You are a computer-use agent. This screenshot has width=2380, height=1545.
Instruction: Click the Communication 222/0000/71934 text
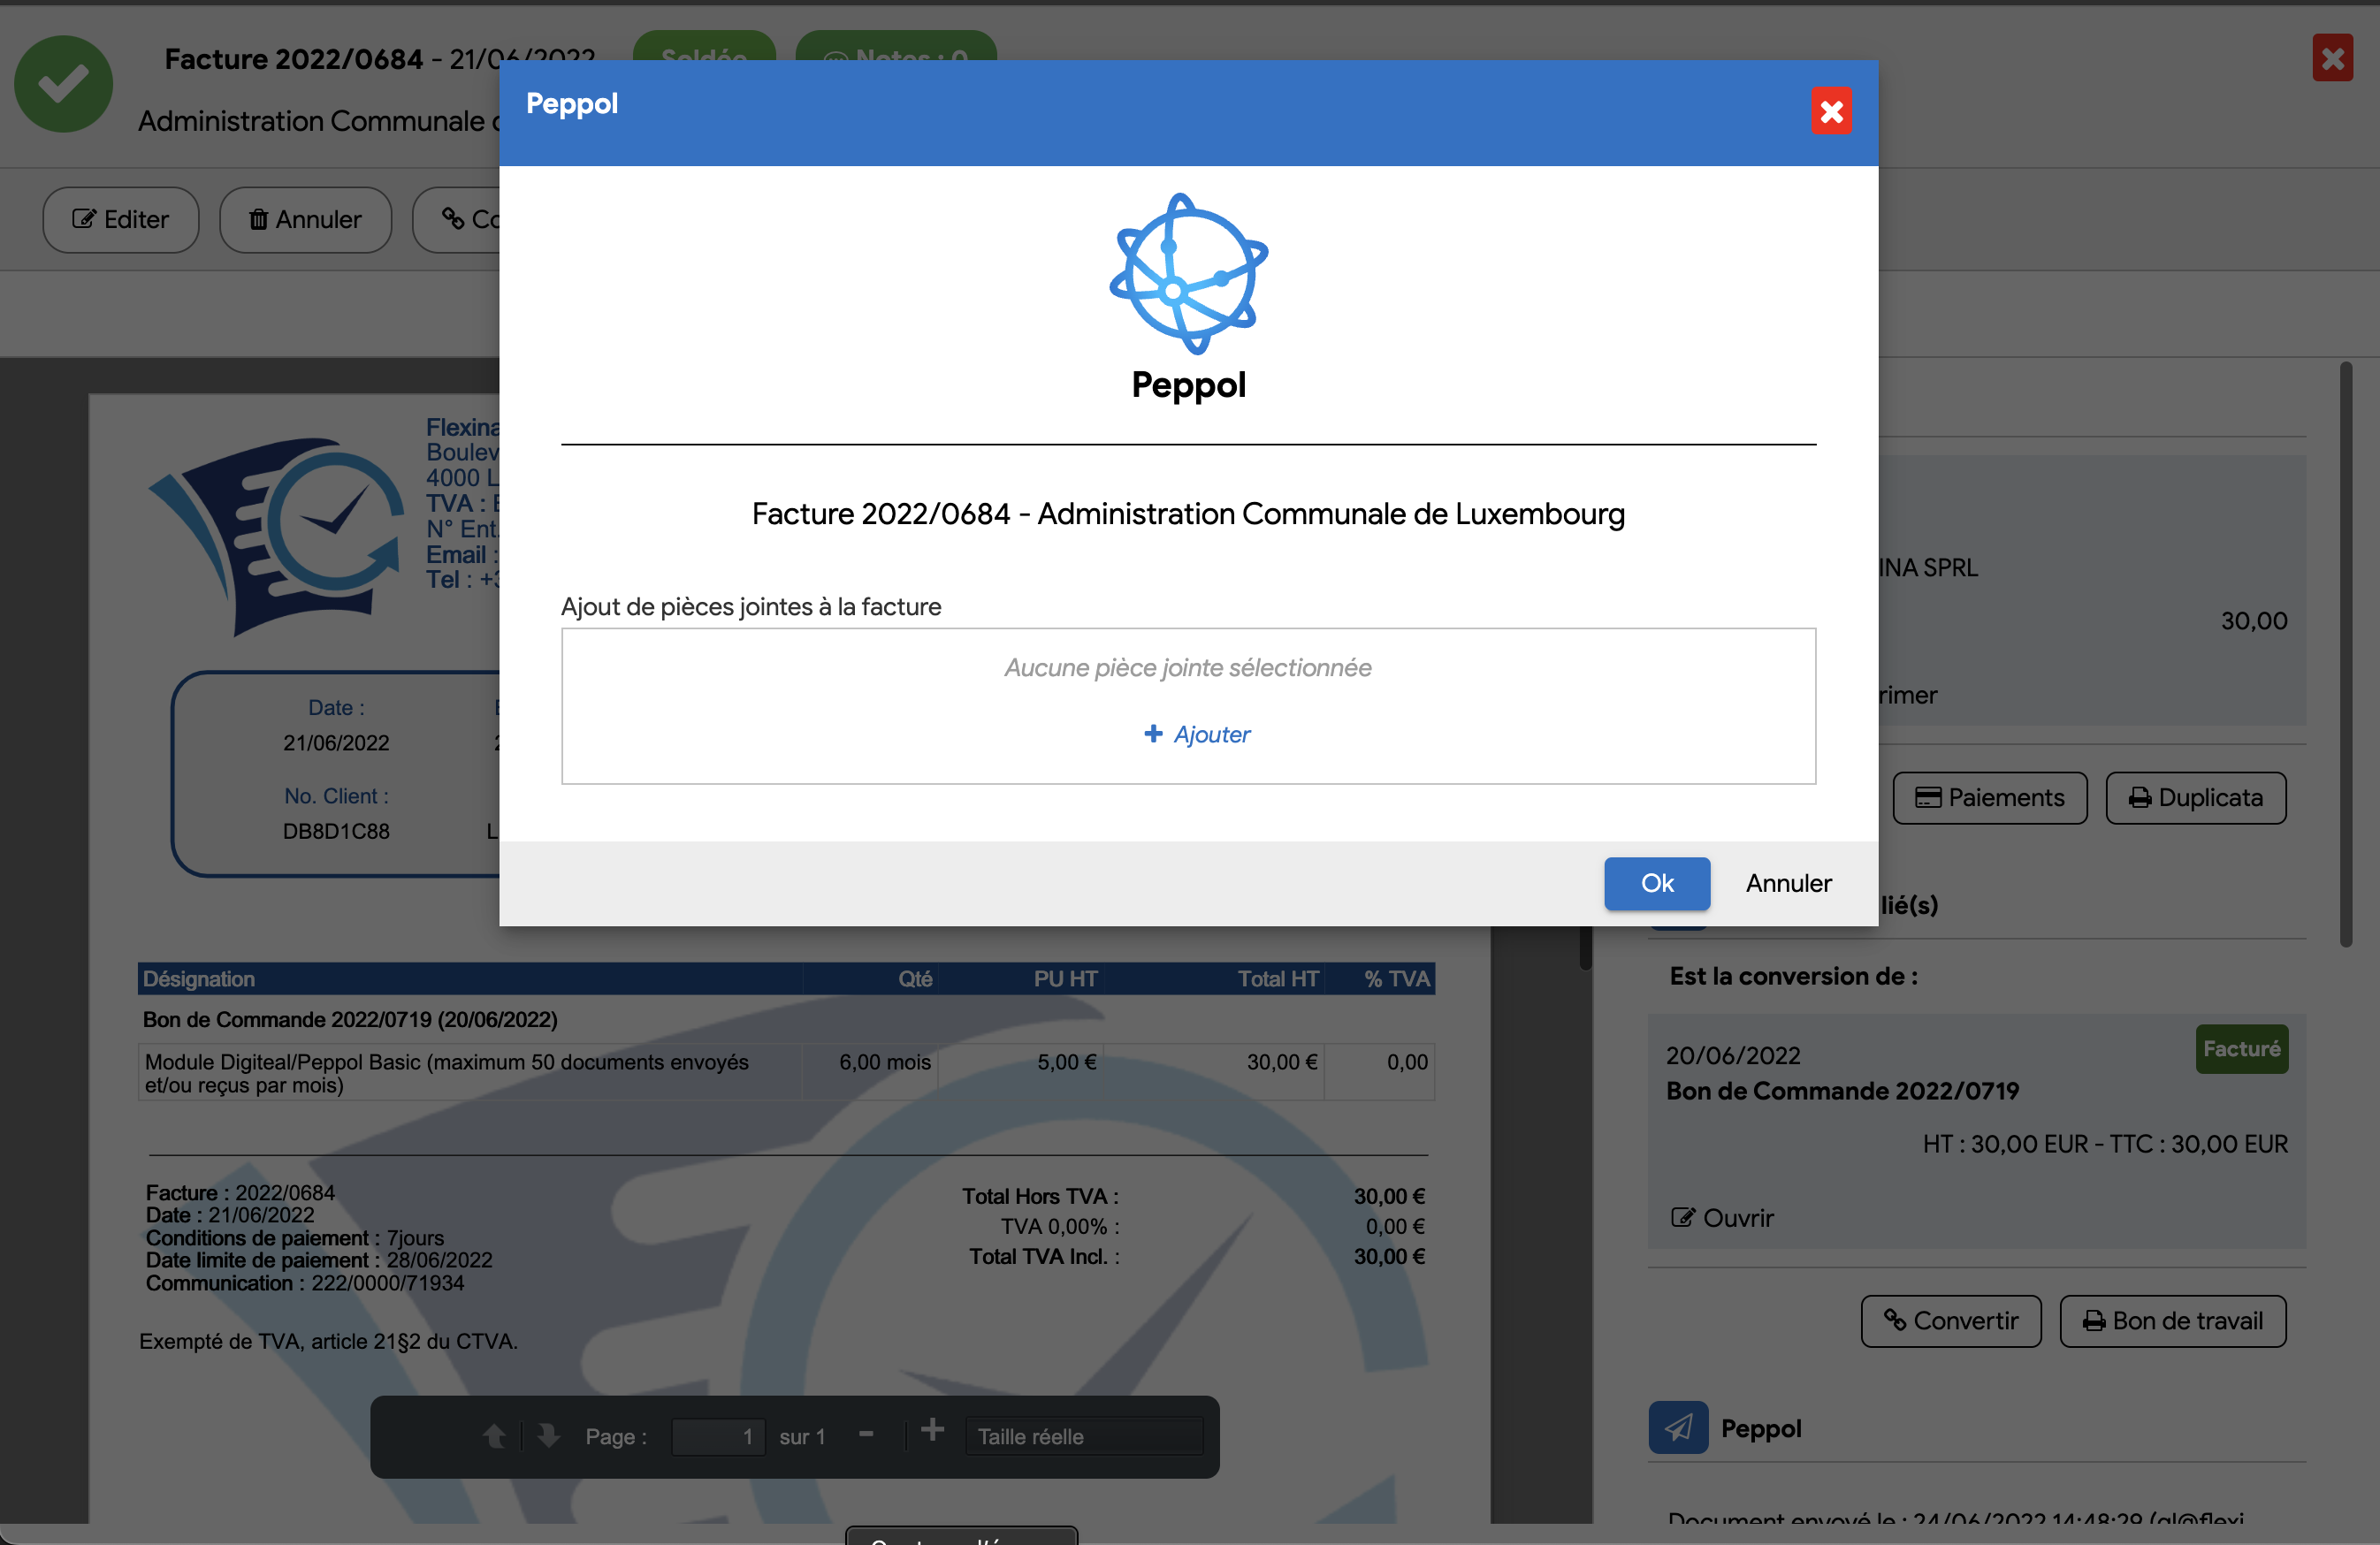305,1283
